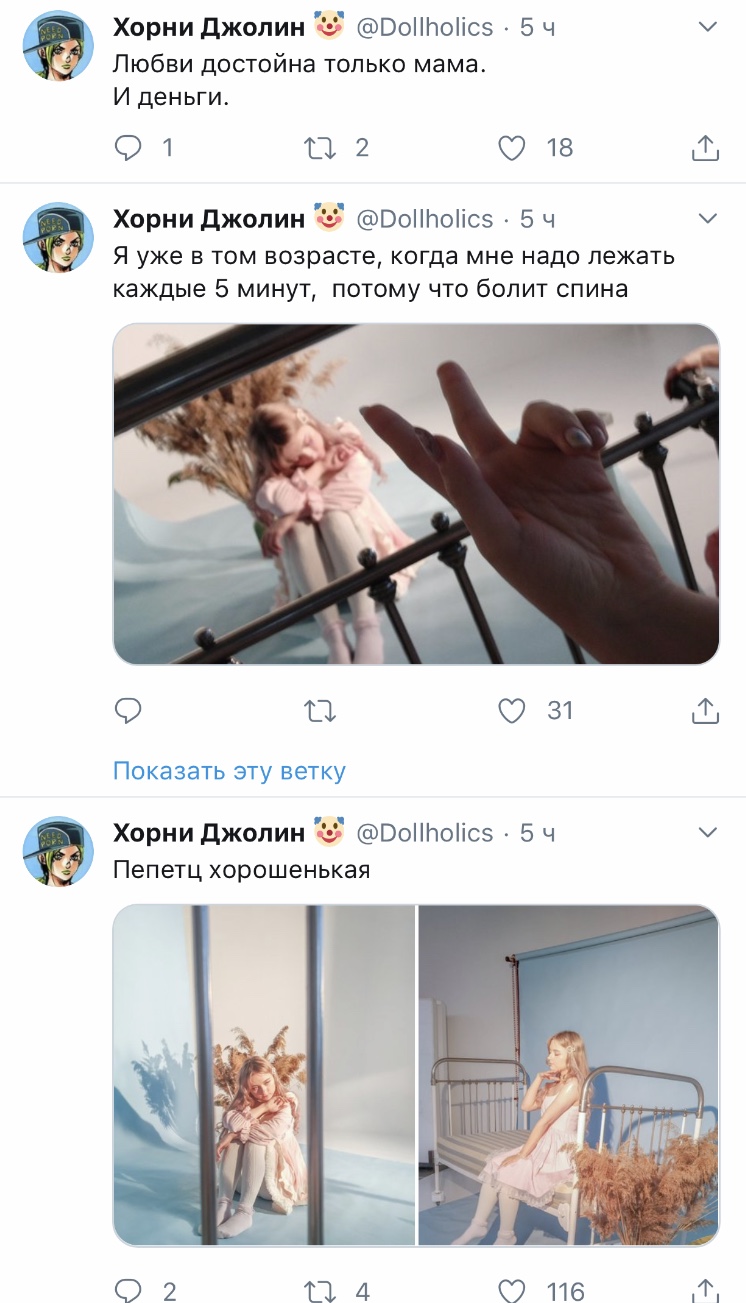Open @Dollholics profile from second tweet
This screenshot has height=1303, width=746.
coord(425,219)
